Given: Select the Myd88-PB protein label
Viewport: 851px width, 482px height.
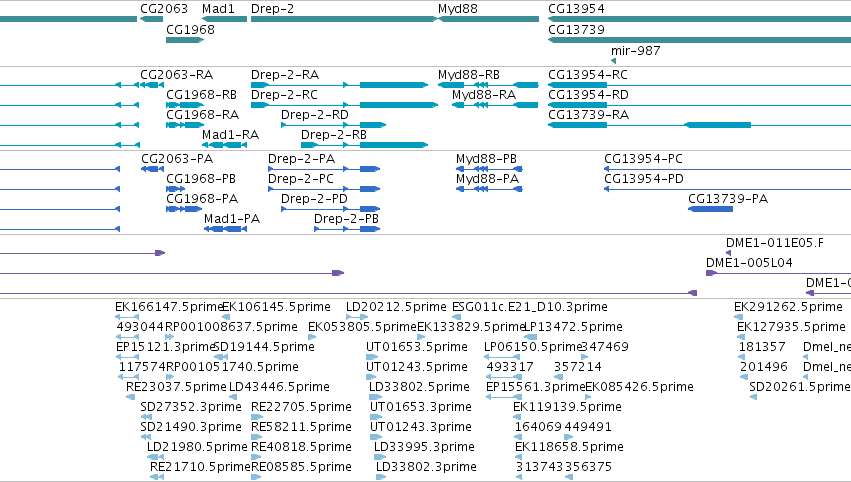Looking at the screenshot, I should pyautogui.click(x=486, y=159).
